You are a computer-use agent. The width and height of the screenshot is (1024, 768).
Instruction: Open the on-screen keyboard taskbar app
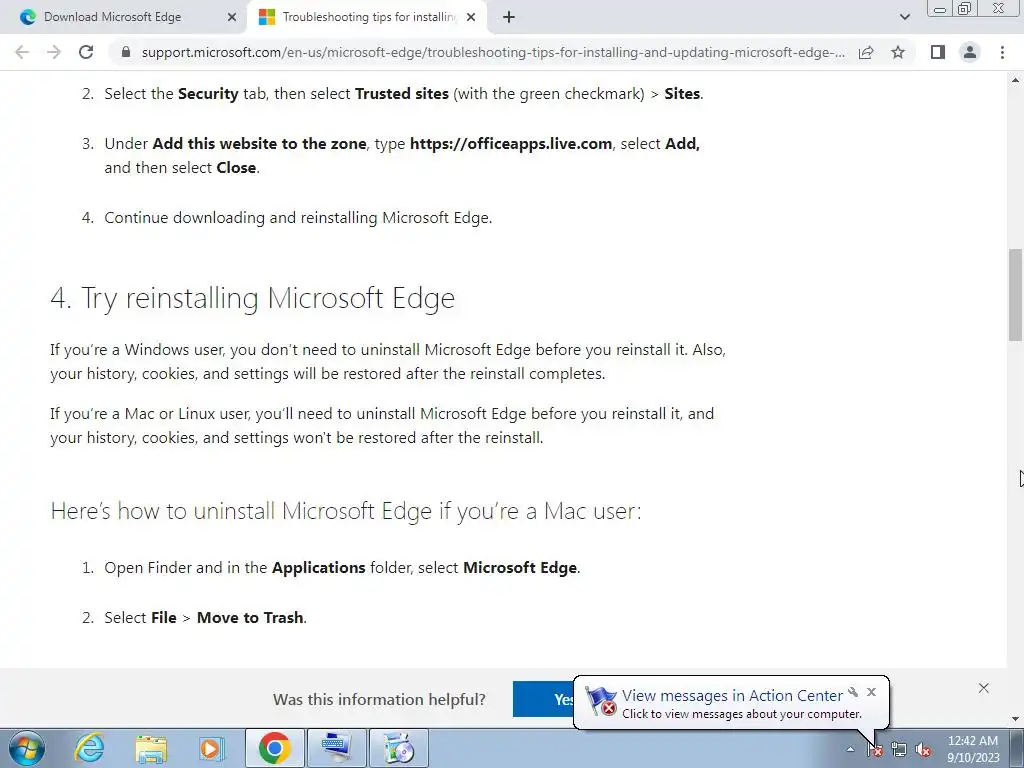pyautogui.click(x=336, y=748)
